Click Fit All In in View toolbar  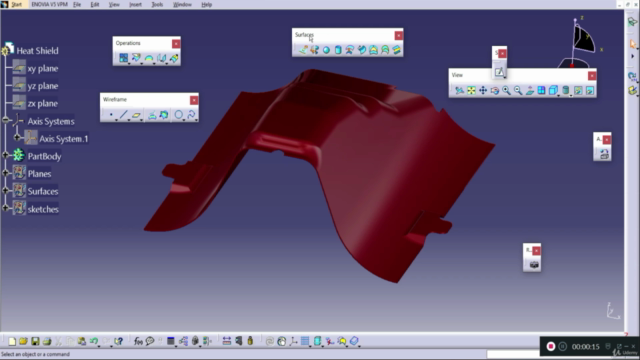(x=471, y=90)
